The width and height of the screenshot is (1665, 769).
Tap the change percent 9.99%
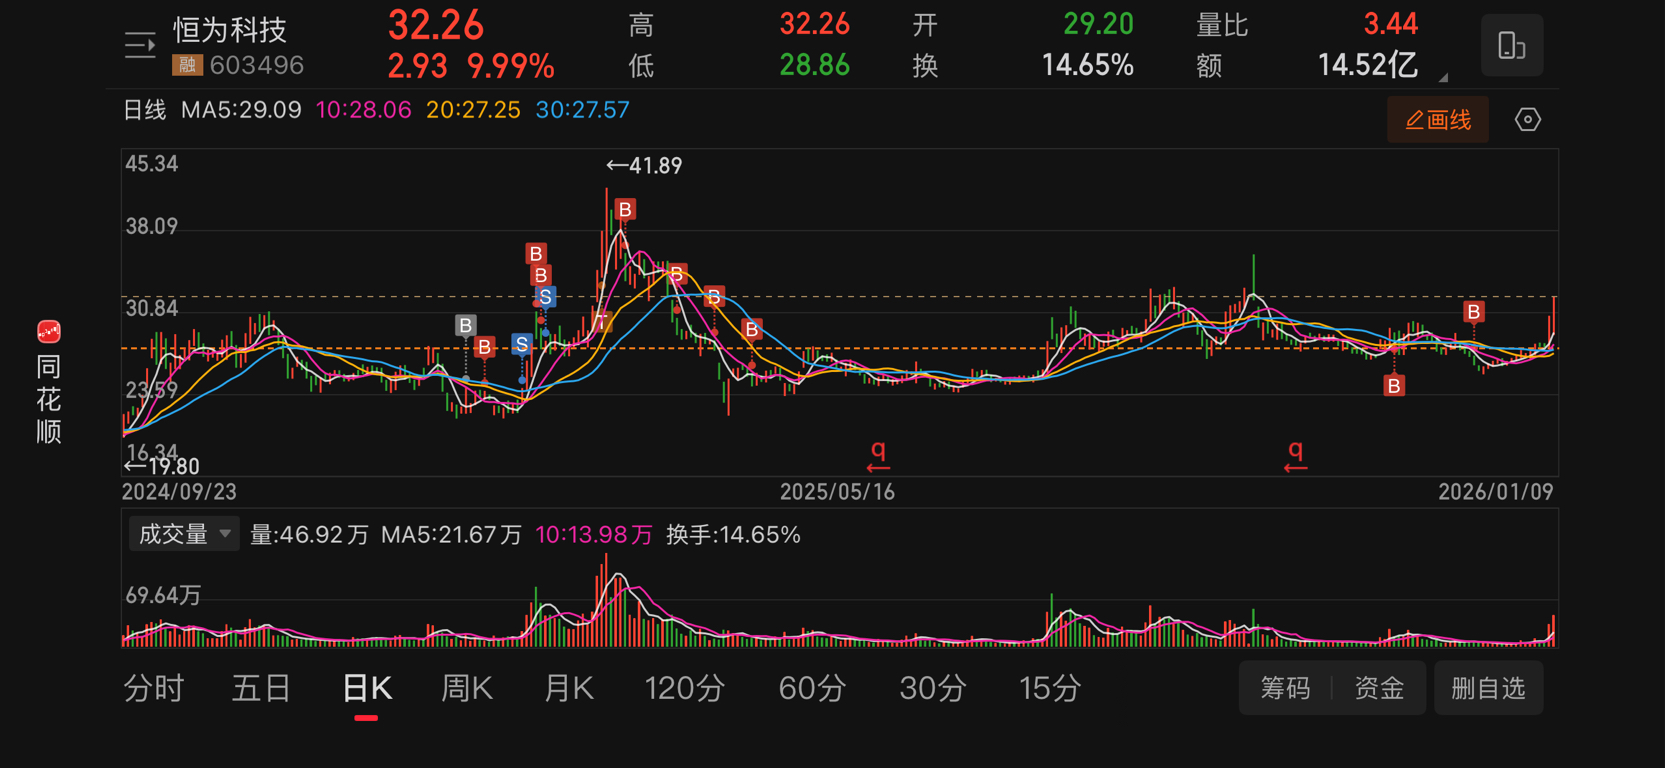pos(511,67)
